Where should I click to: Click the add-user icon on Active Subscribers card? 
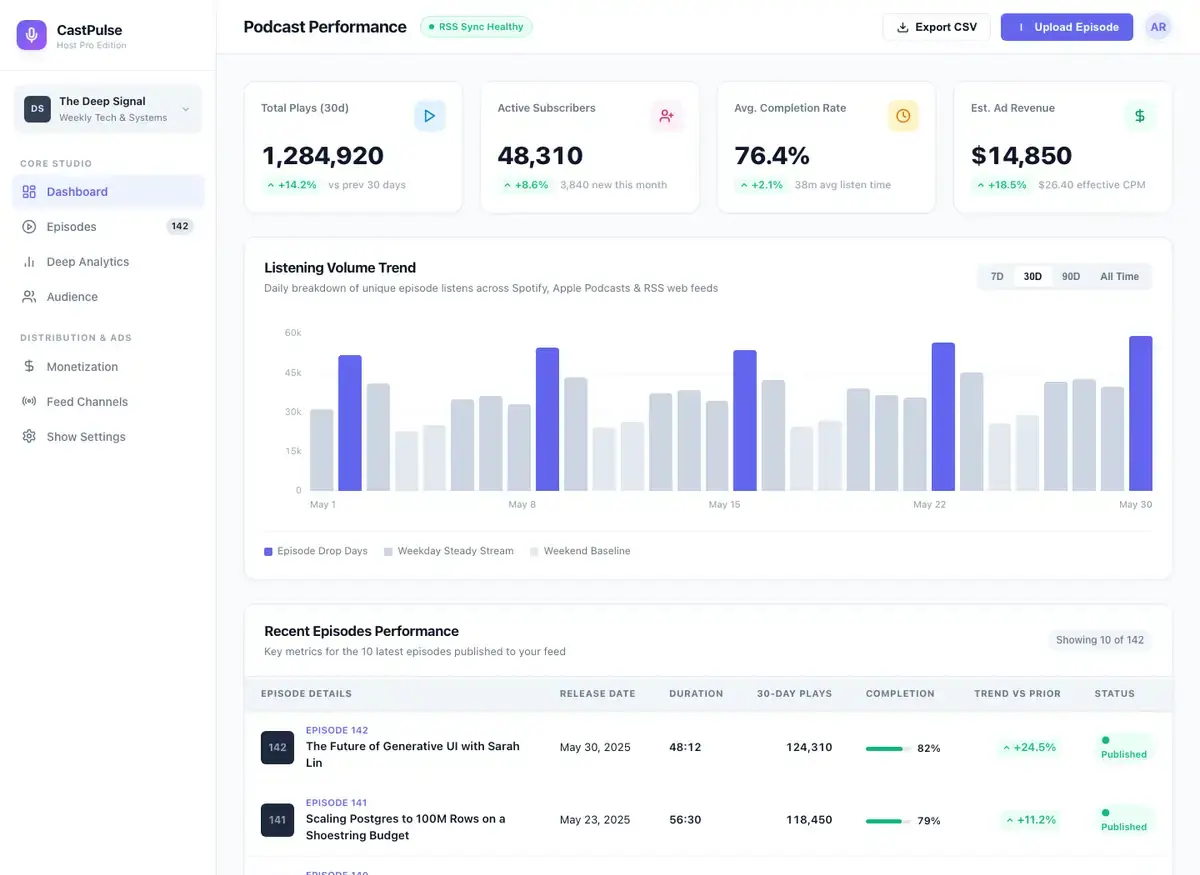pos(666,116)
